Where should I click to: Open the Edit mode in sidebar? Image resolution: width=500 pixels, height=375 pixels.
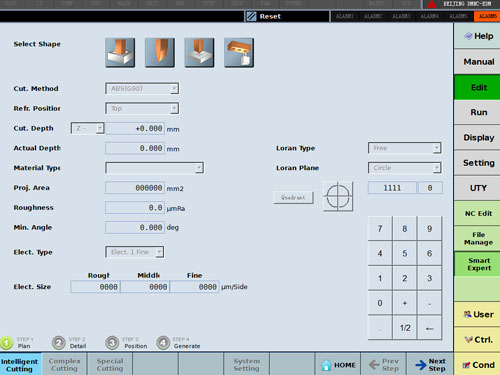tap(477, 87)
